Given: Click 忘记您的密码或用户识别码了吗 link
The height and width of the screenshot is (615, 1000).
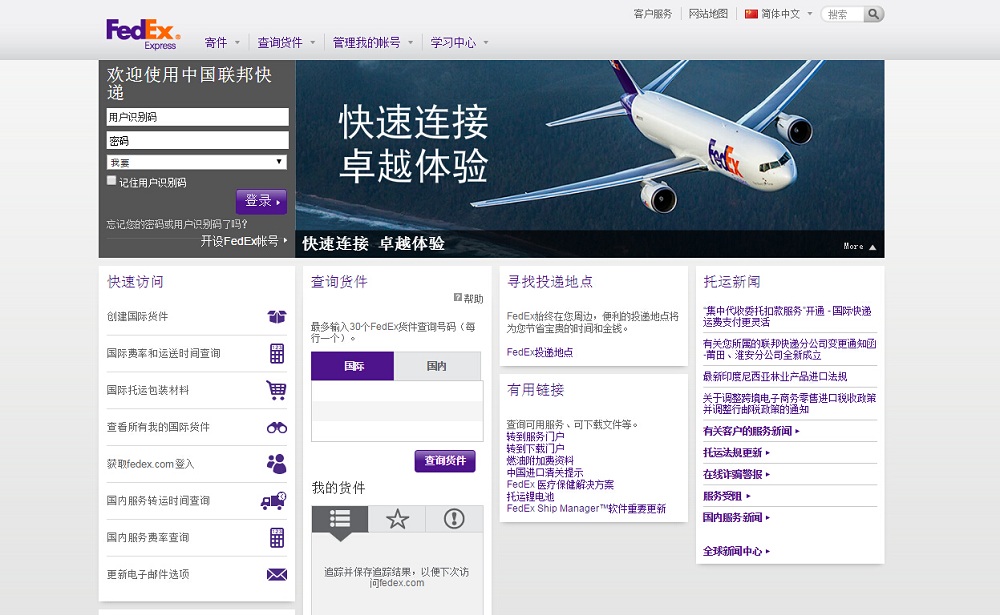Looking at the screenshot, I should (x=177, y=224).
